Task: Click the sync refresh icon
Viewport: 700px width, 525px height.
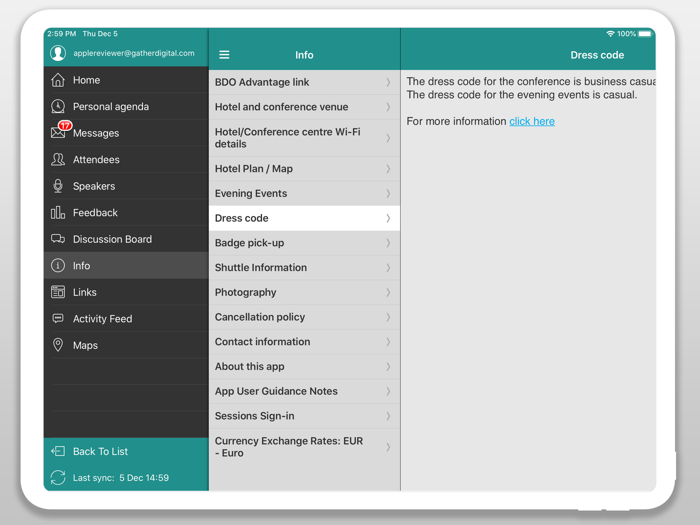Action: tap(58, 478)
